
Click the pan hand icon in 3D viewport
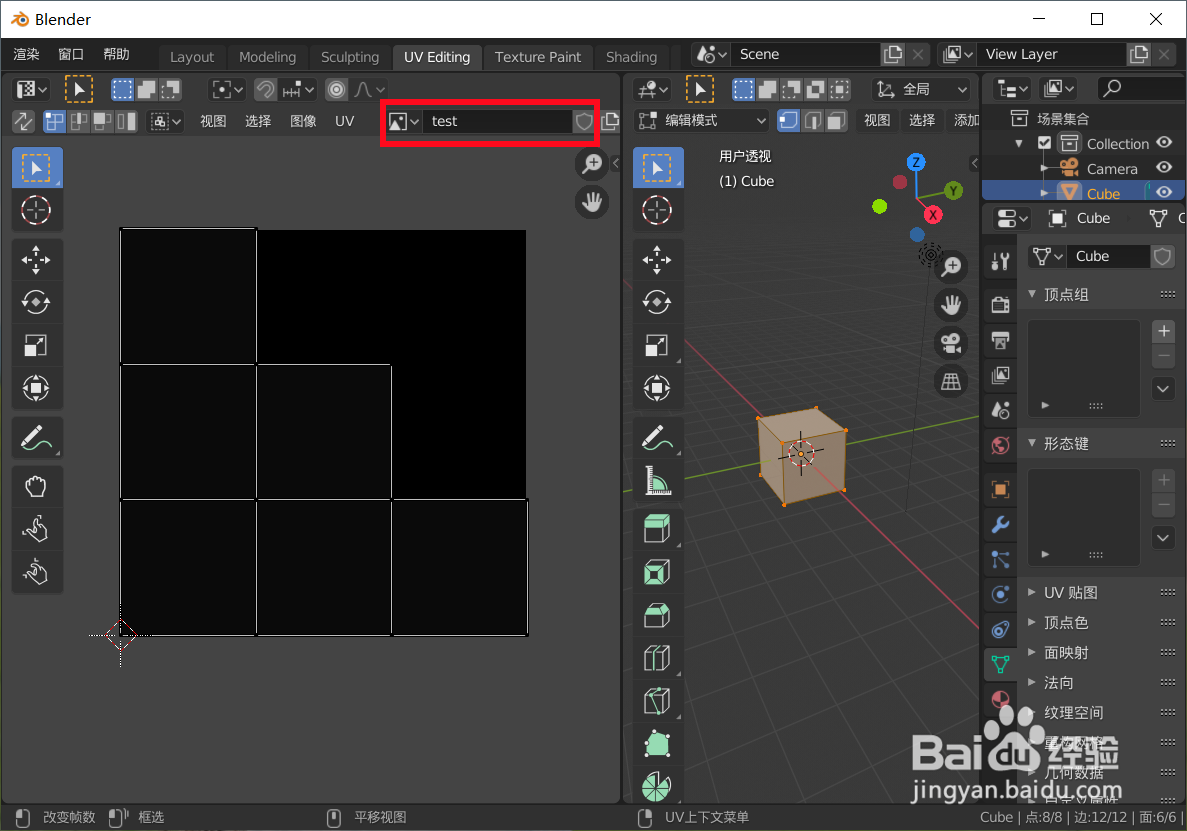tap(952, 305)
